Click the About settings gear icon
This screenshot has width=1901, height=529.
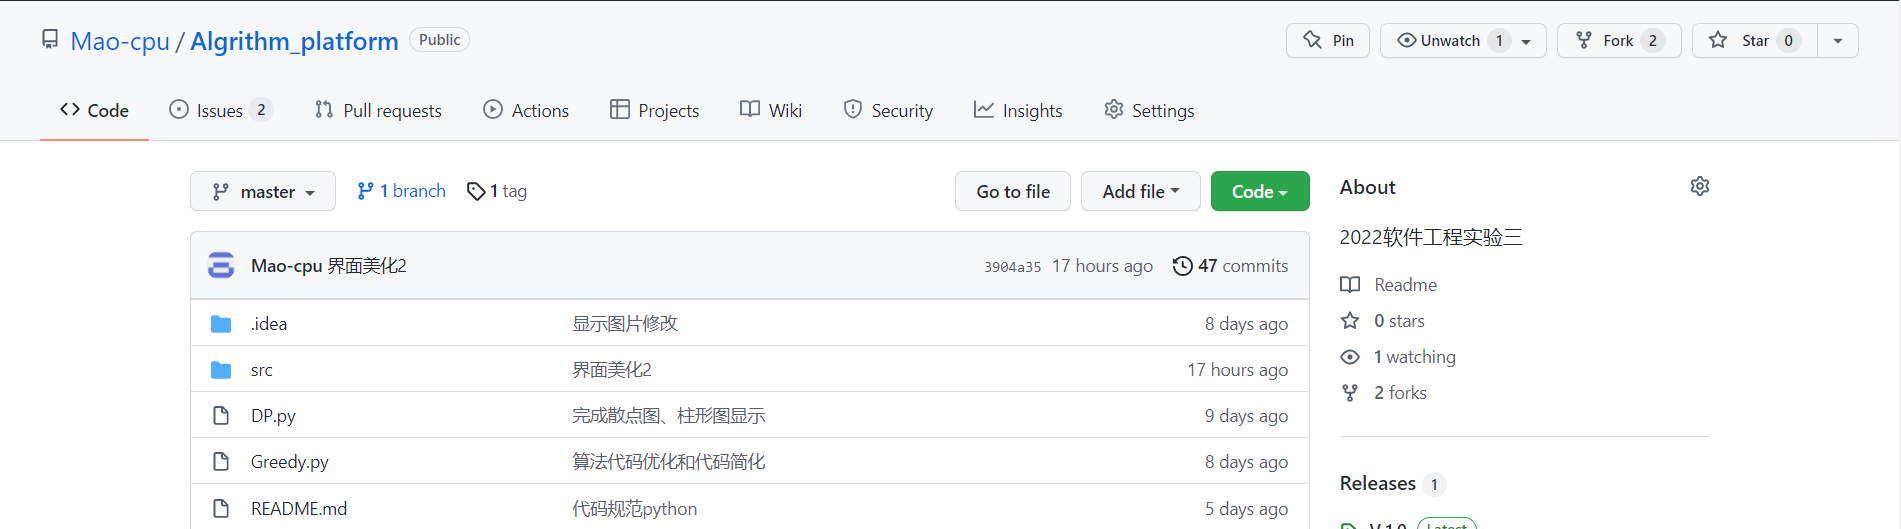click(x=1699, y=187)
